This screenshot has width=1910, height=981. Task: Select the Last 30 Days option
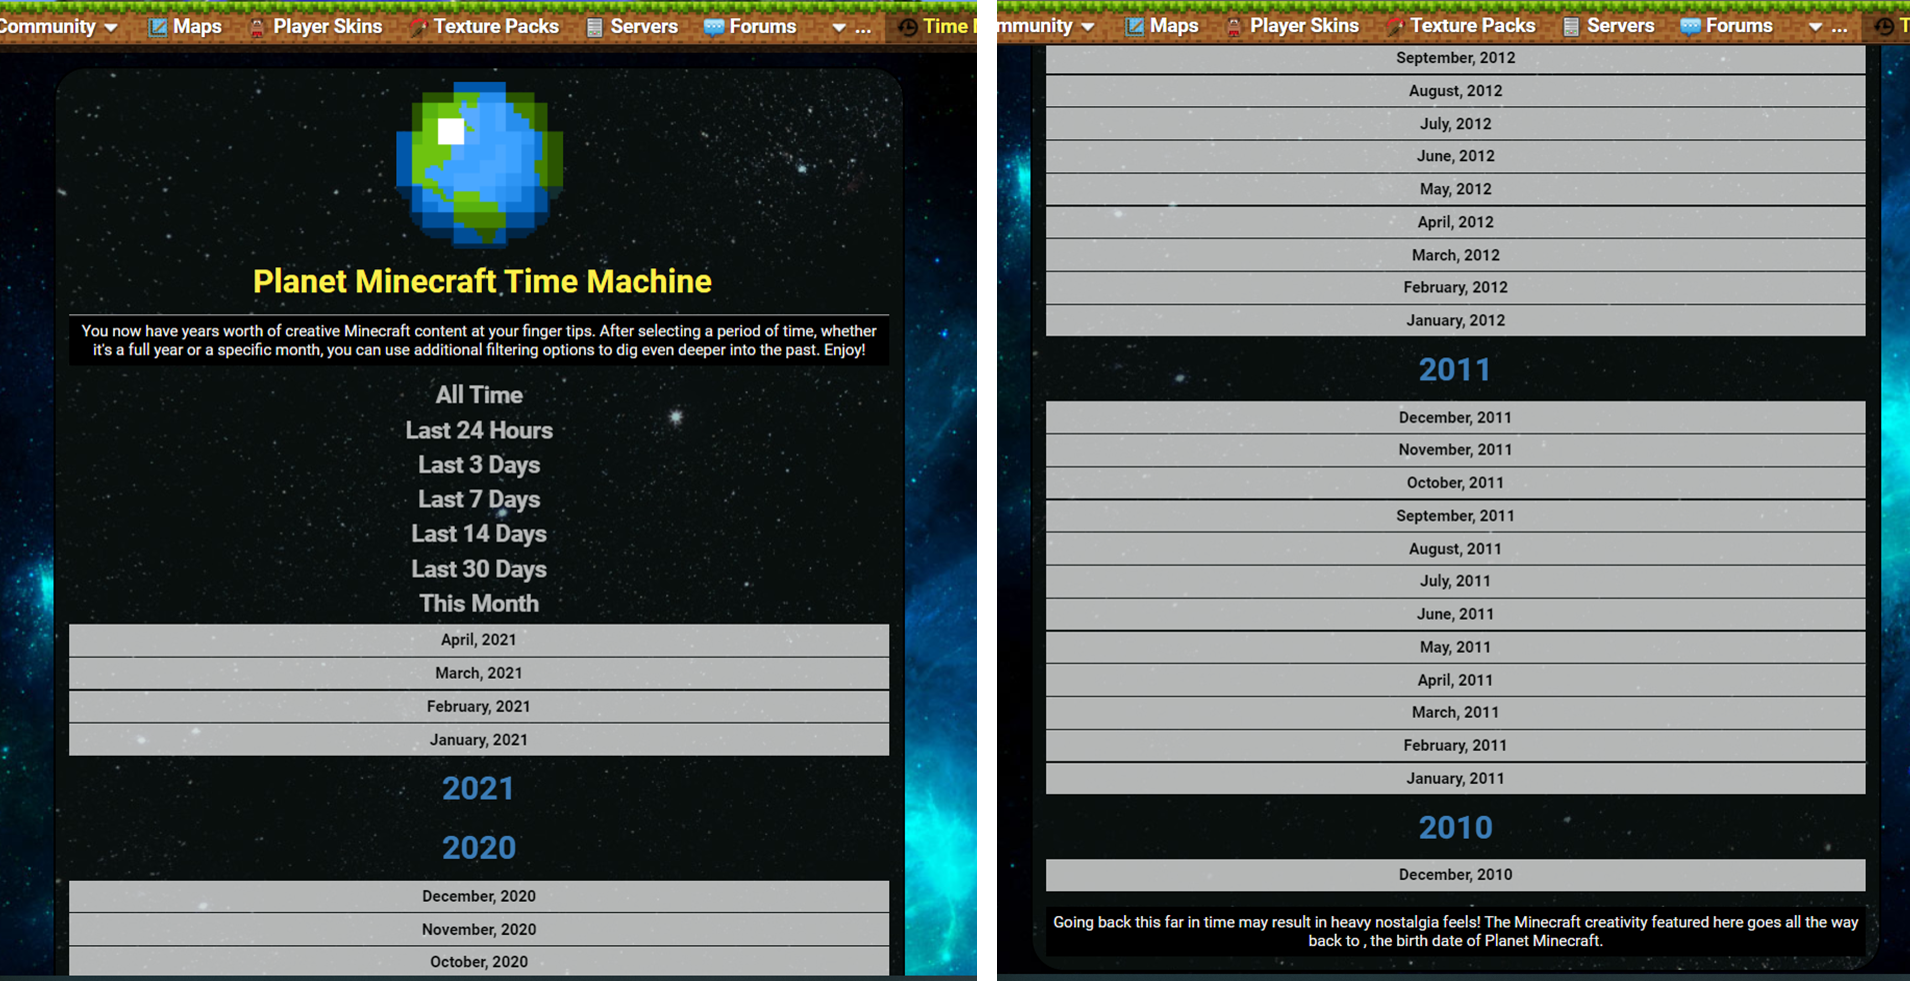pos(479,569)
